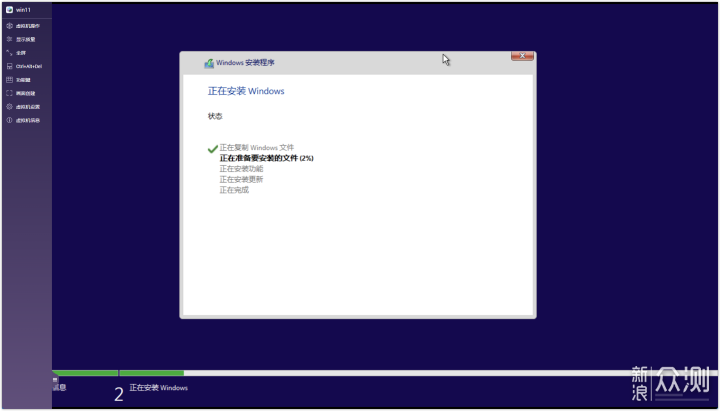Click the step number 2 at the bottom
The height and width of the screenshot is (411, 720).
[x=119, y=394]
